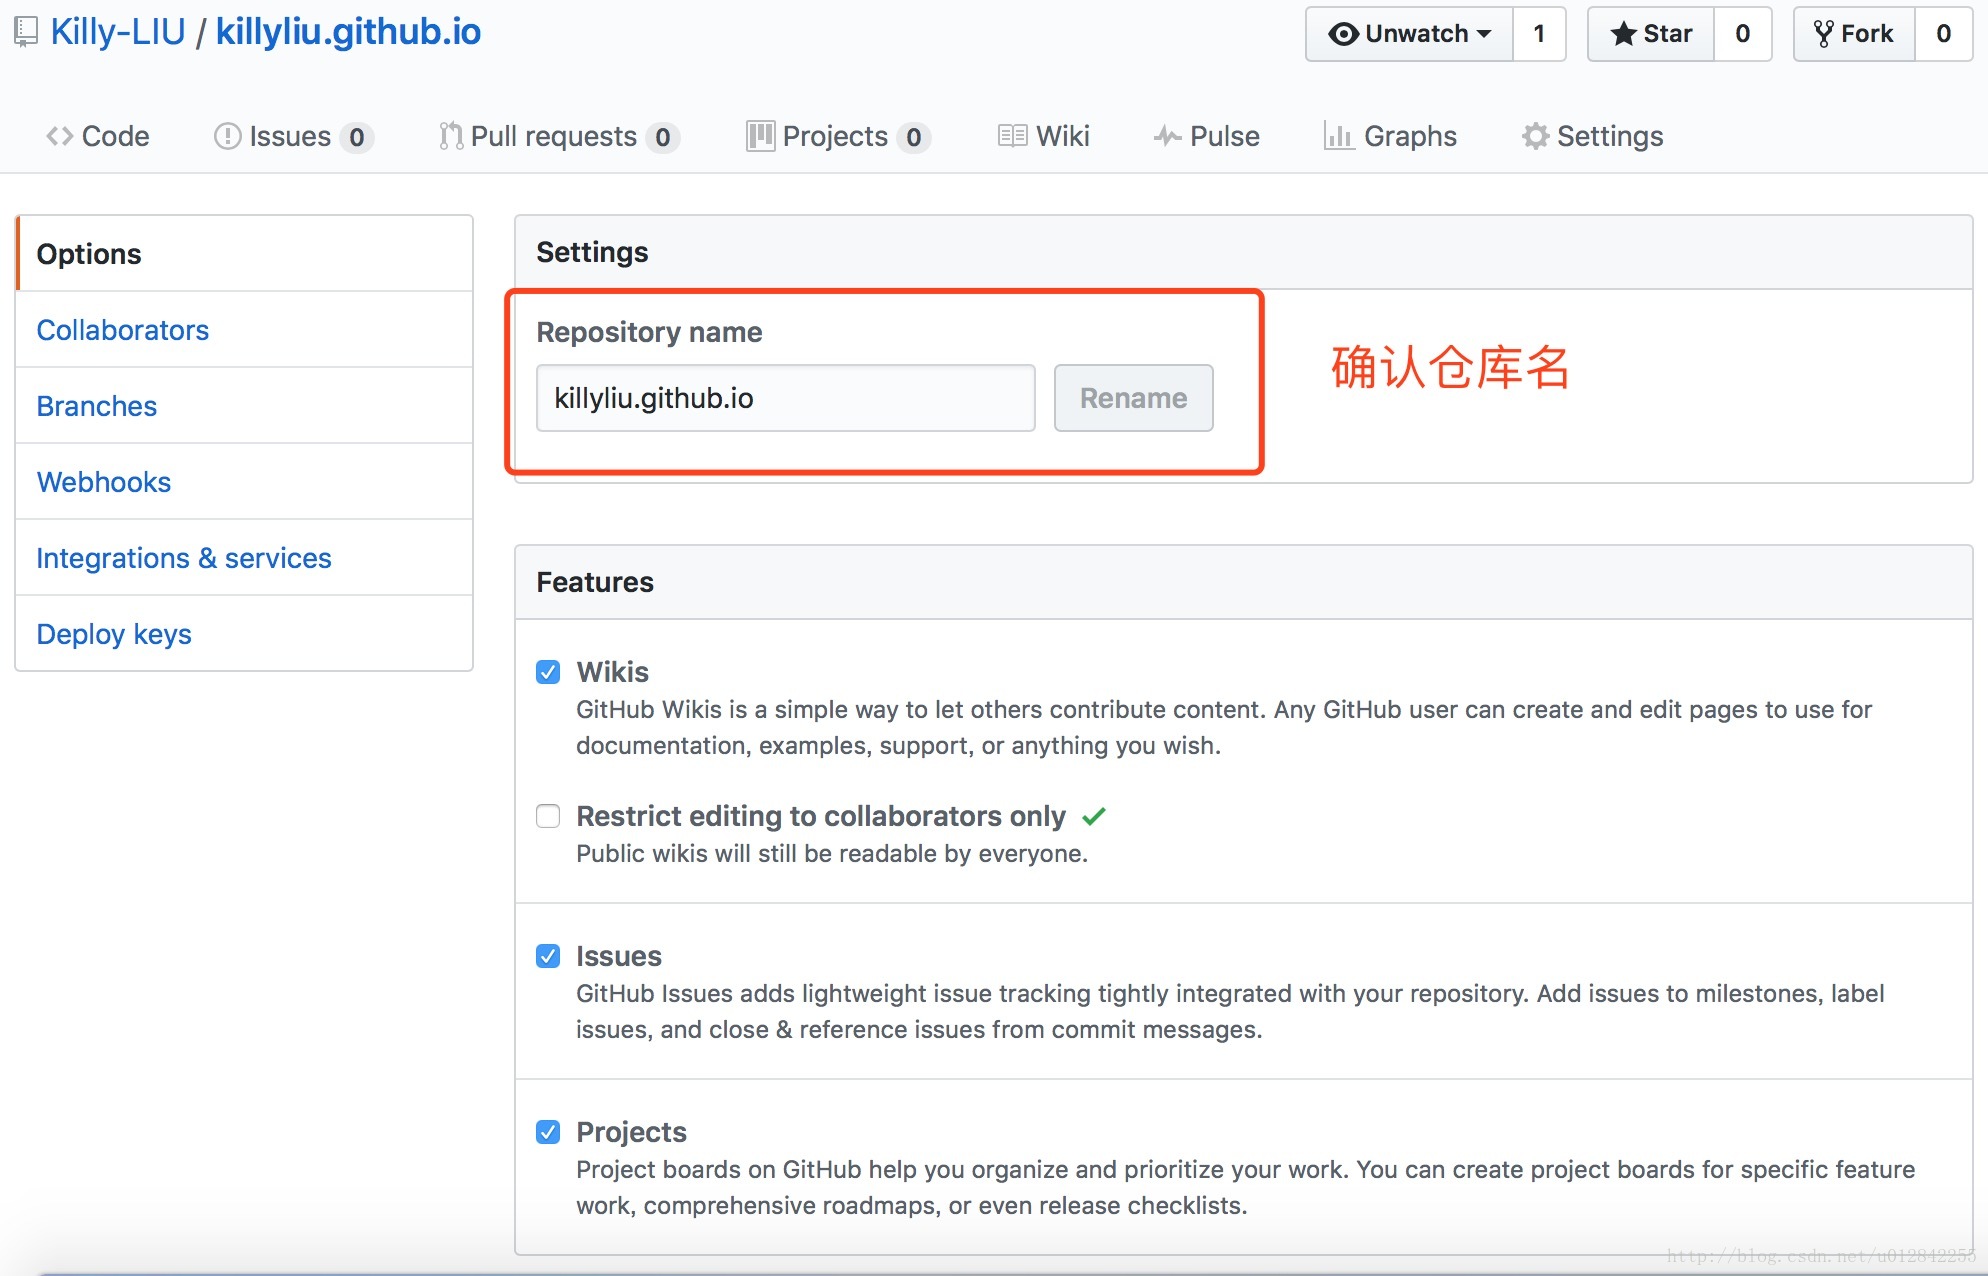This screenshot has width=1988, height=1276.
Task: Click the 'Projects' feature label
Action: [632, 1132]
